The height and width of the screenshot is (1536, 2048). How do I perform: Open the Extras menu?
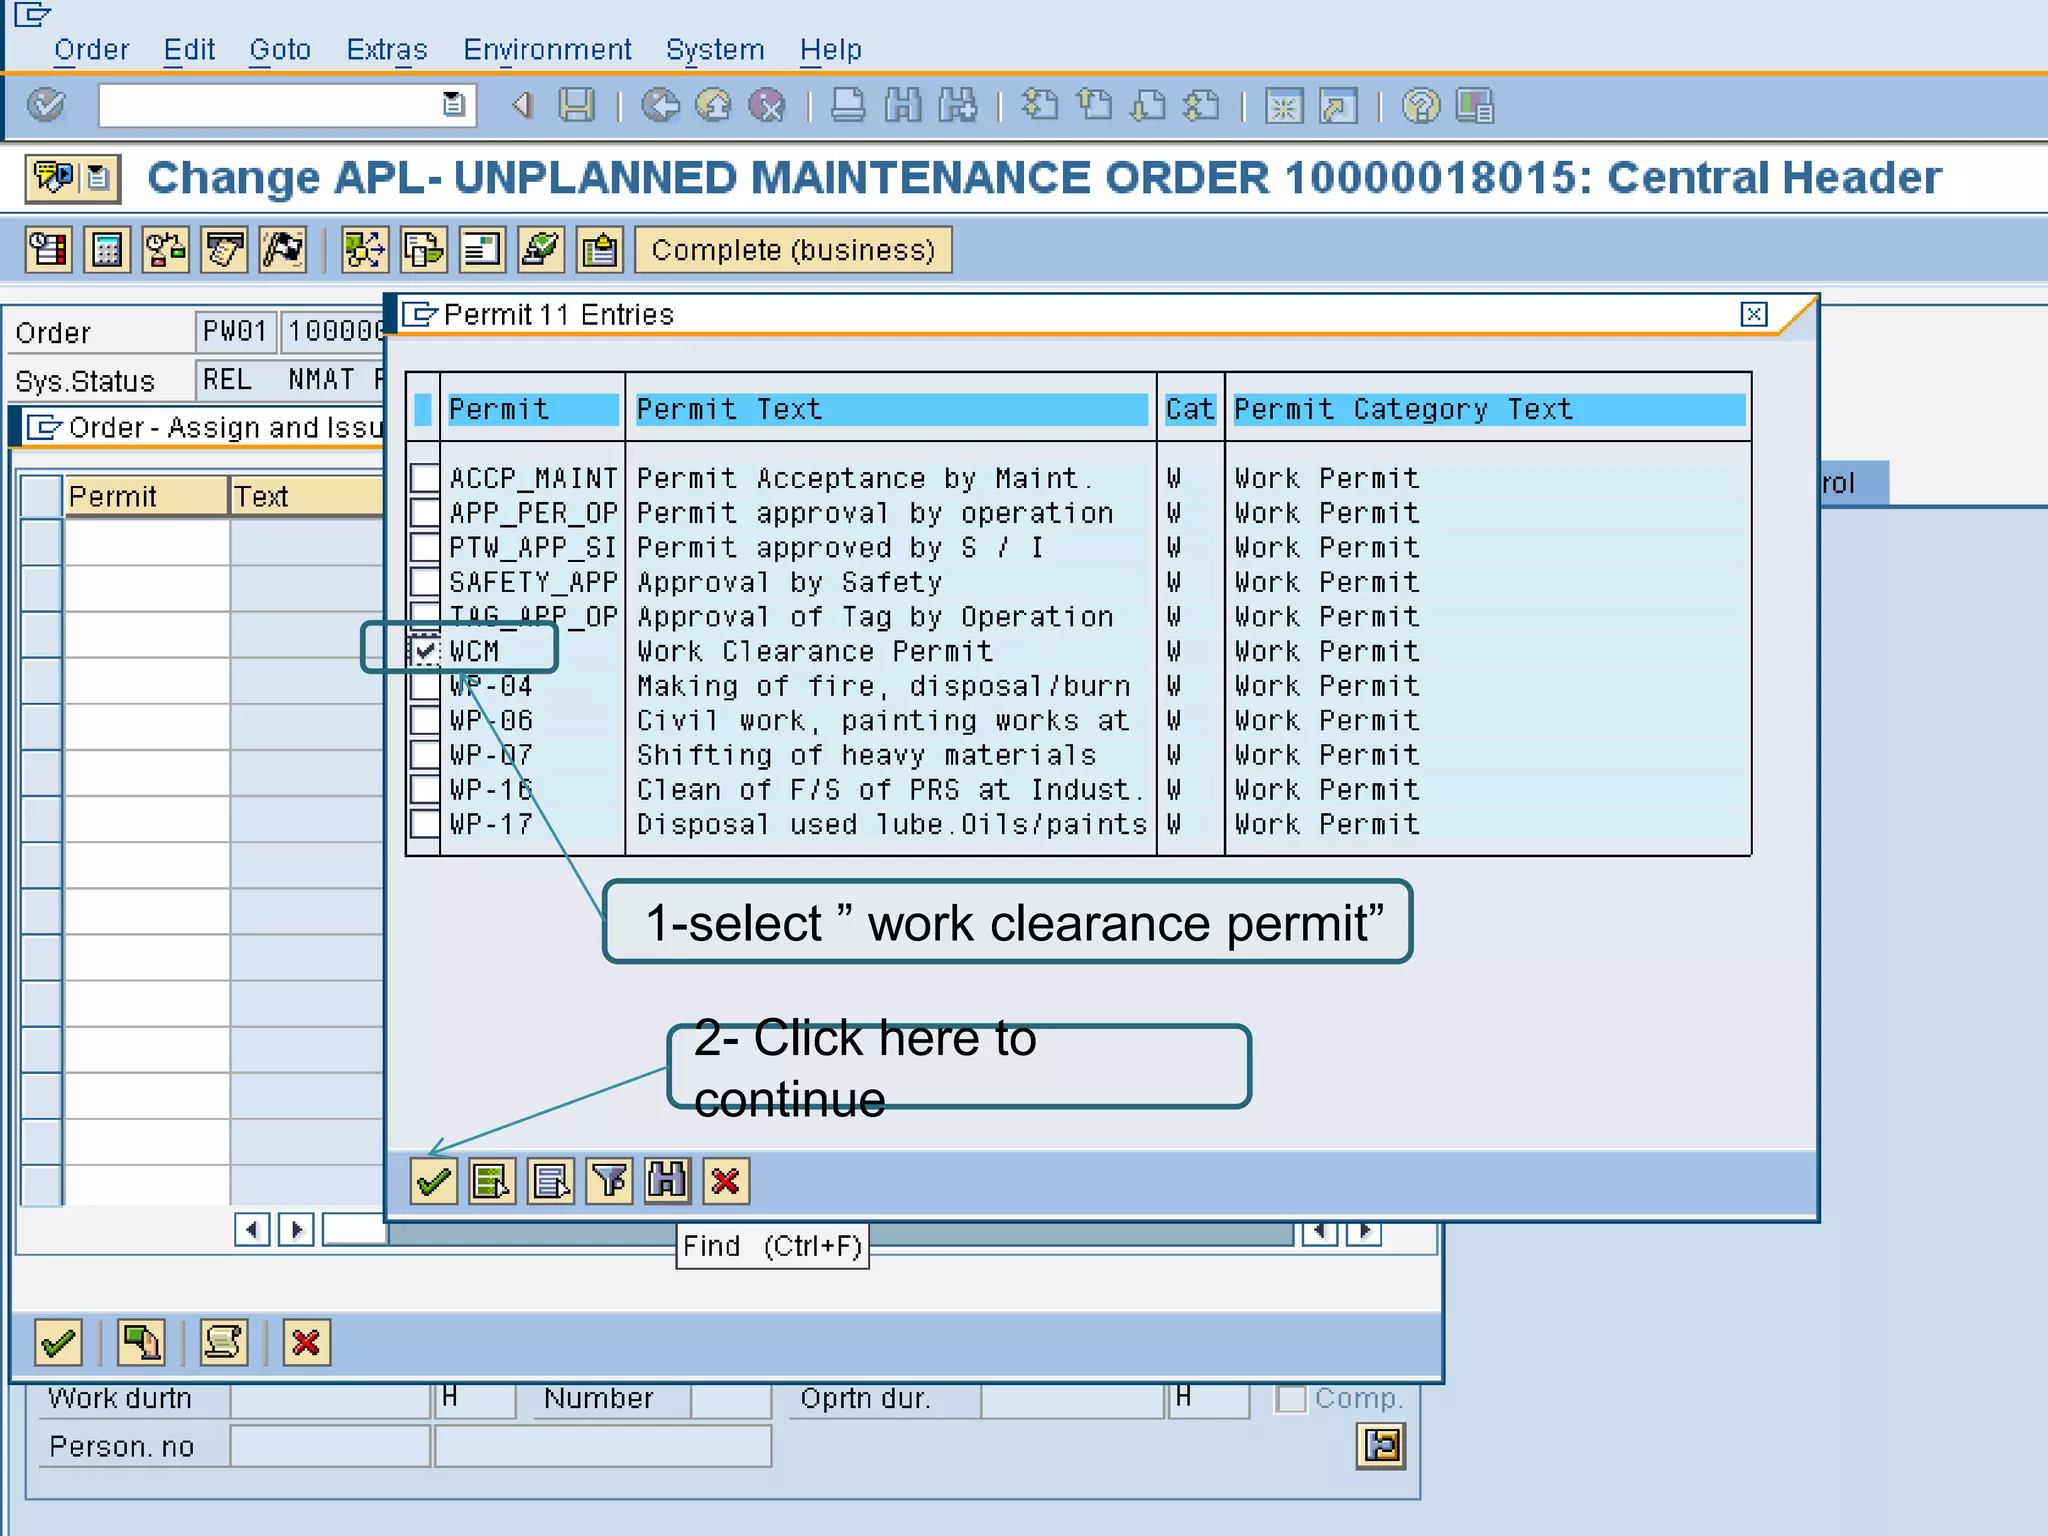(x=387, y=49)
